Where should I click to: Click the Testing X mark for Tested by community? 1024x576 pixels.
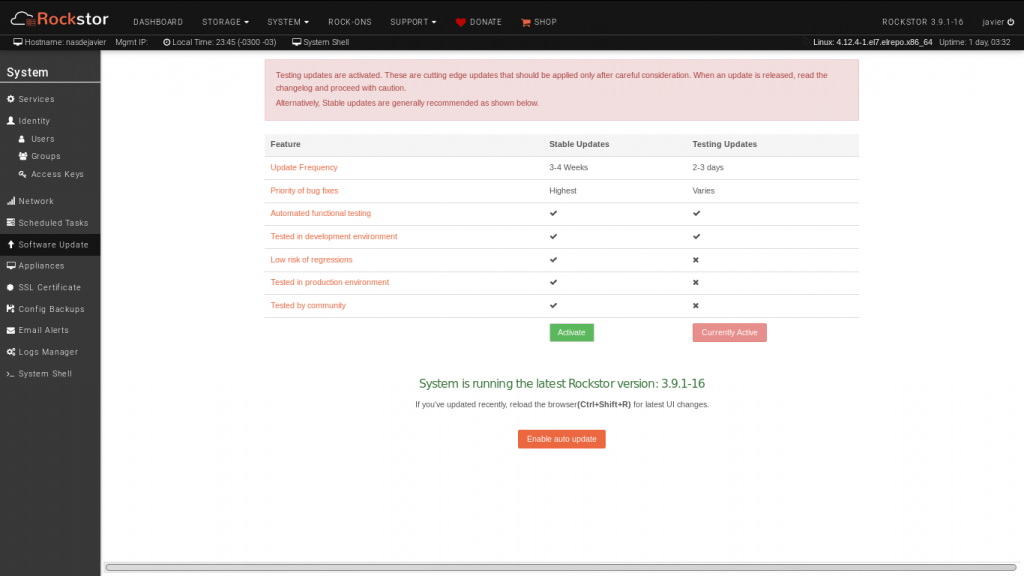click(696, 306)
